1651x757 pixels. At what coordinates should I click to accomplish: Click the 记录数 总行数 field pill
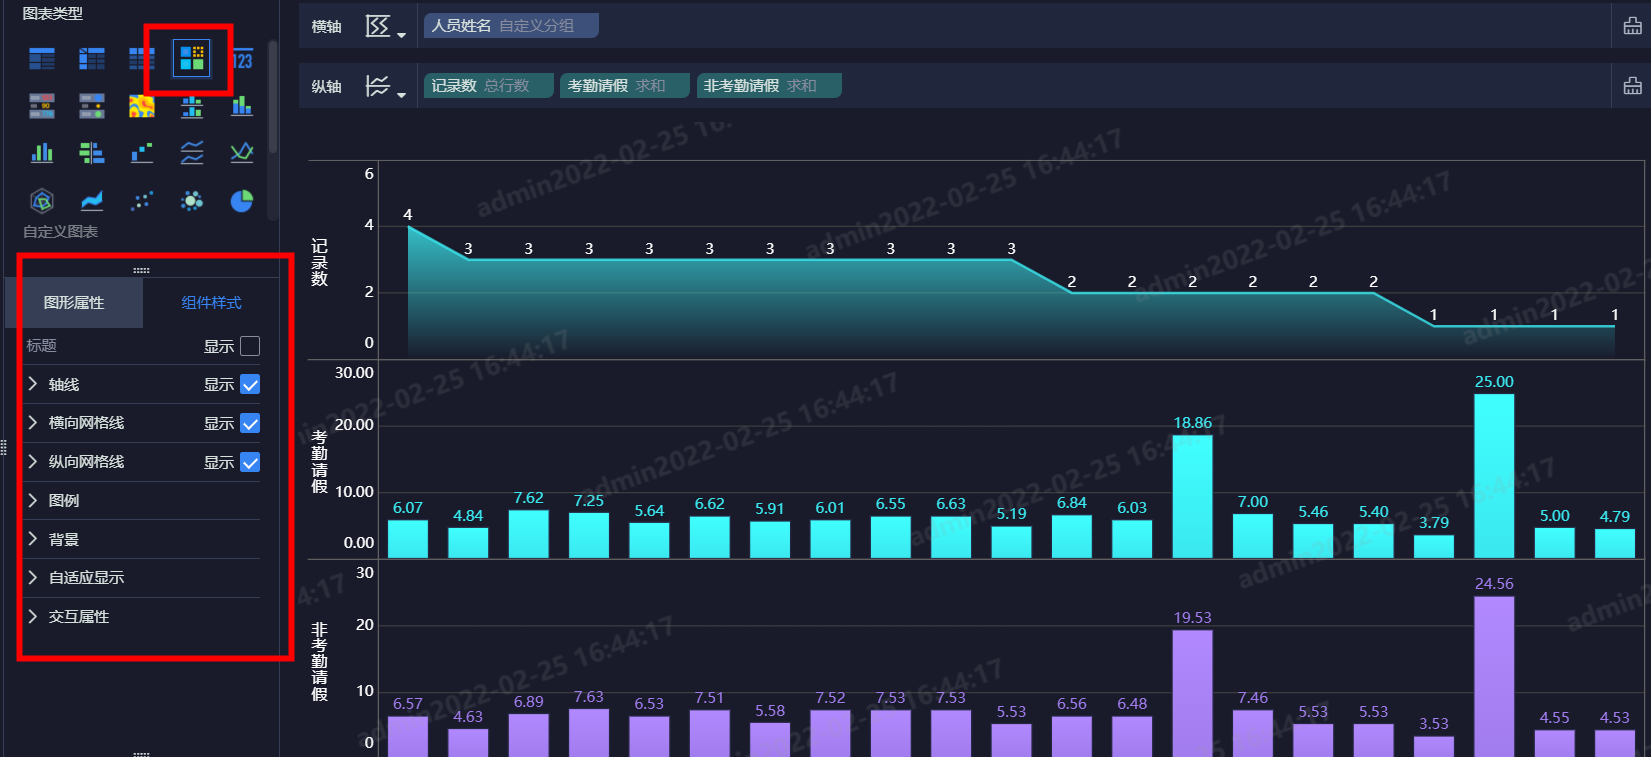point(489,86)
